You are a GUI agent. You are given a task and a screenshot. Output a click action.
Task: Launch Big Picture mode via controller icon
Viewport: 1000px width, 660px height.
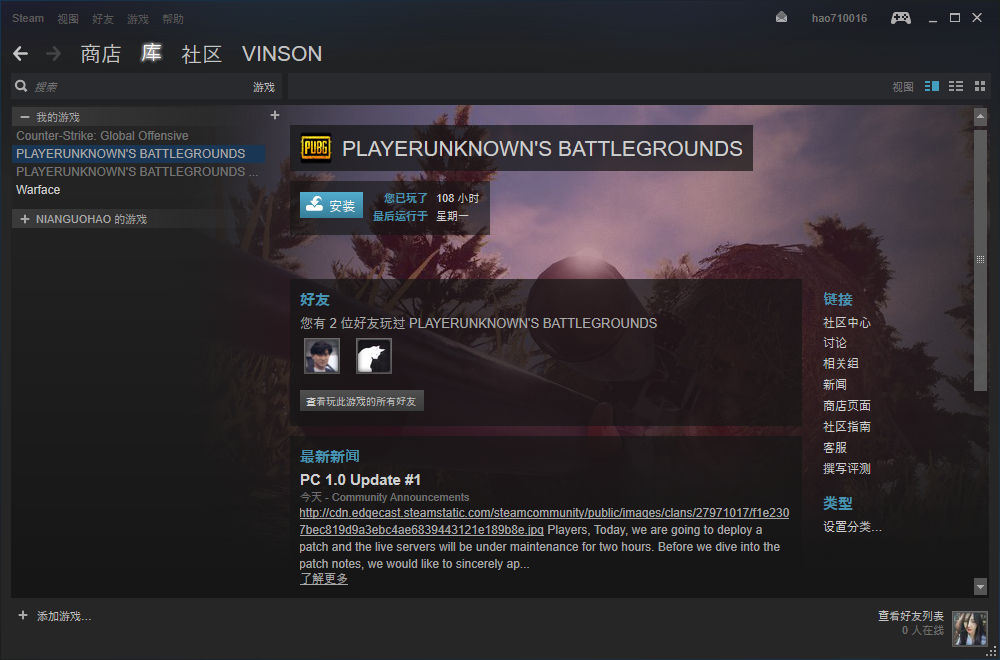click(901, 18)
